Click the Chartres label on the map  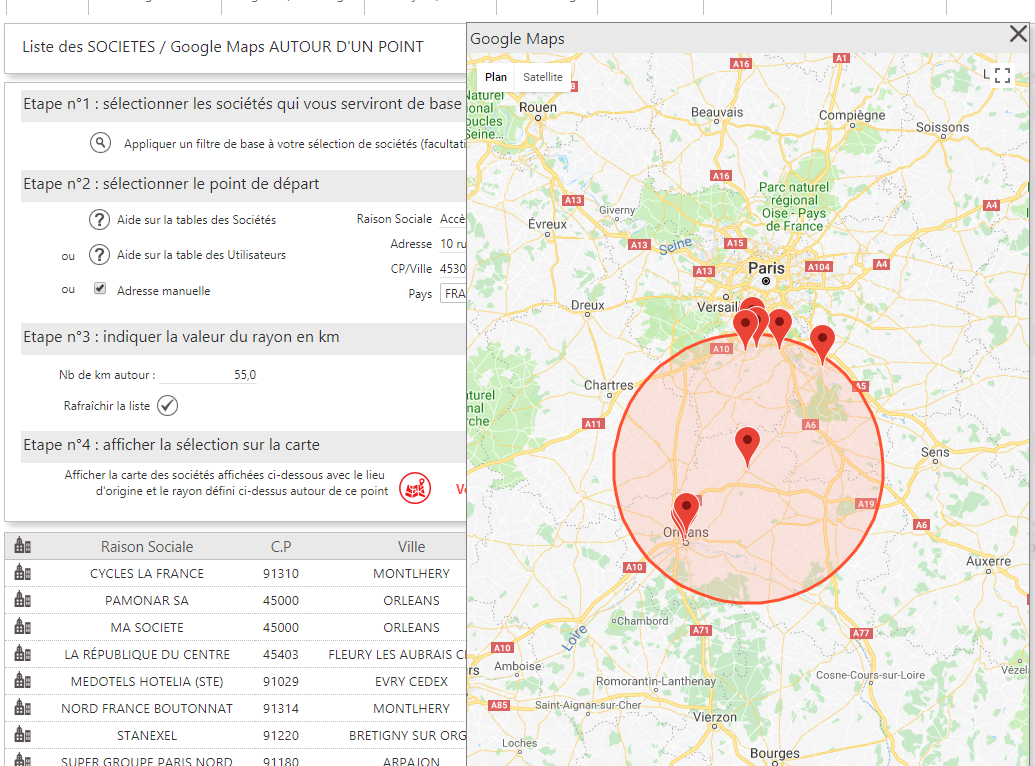[x=609, y=385]
